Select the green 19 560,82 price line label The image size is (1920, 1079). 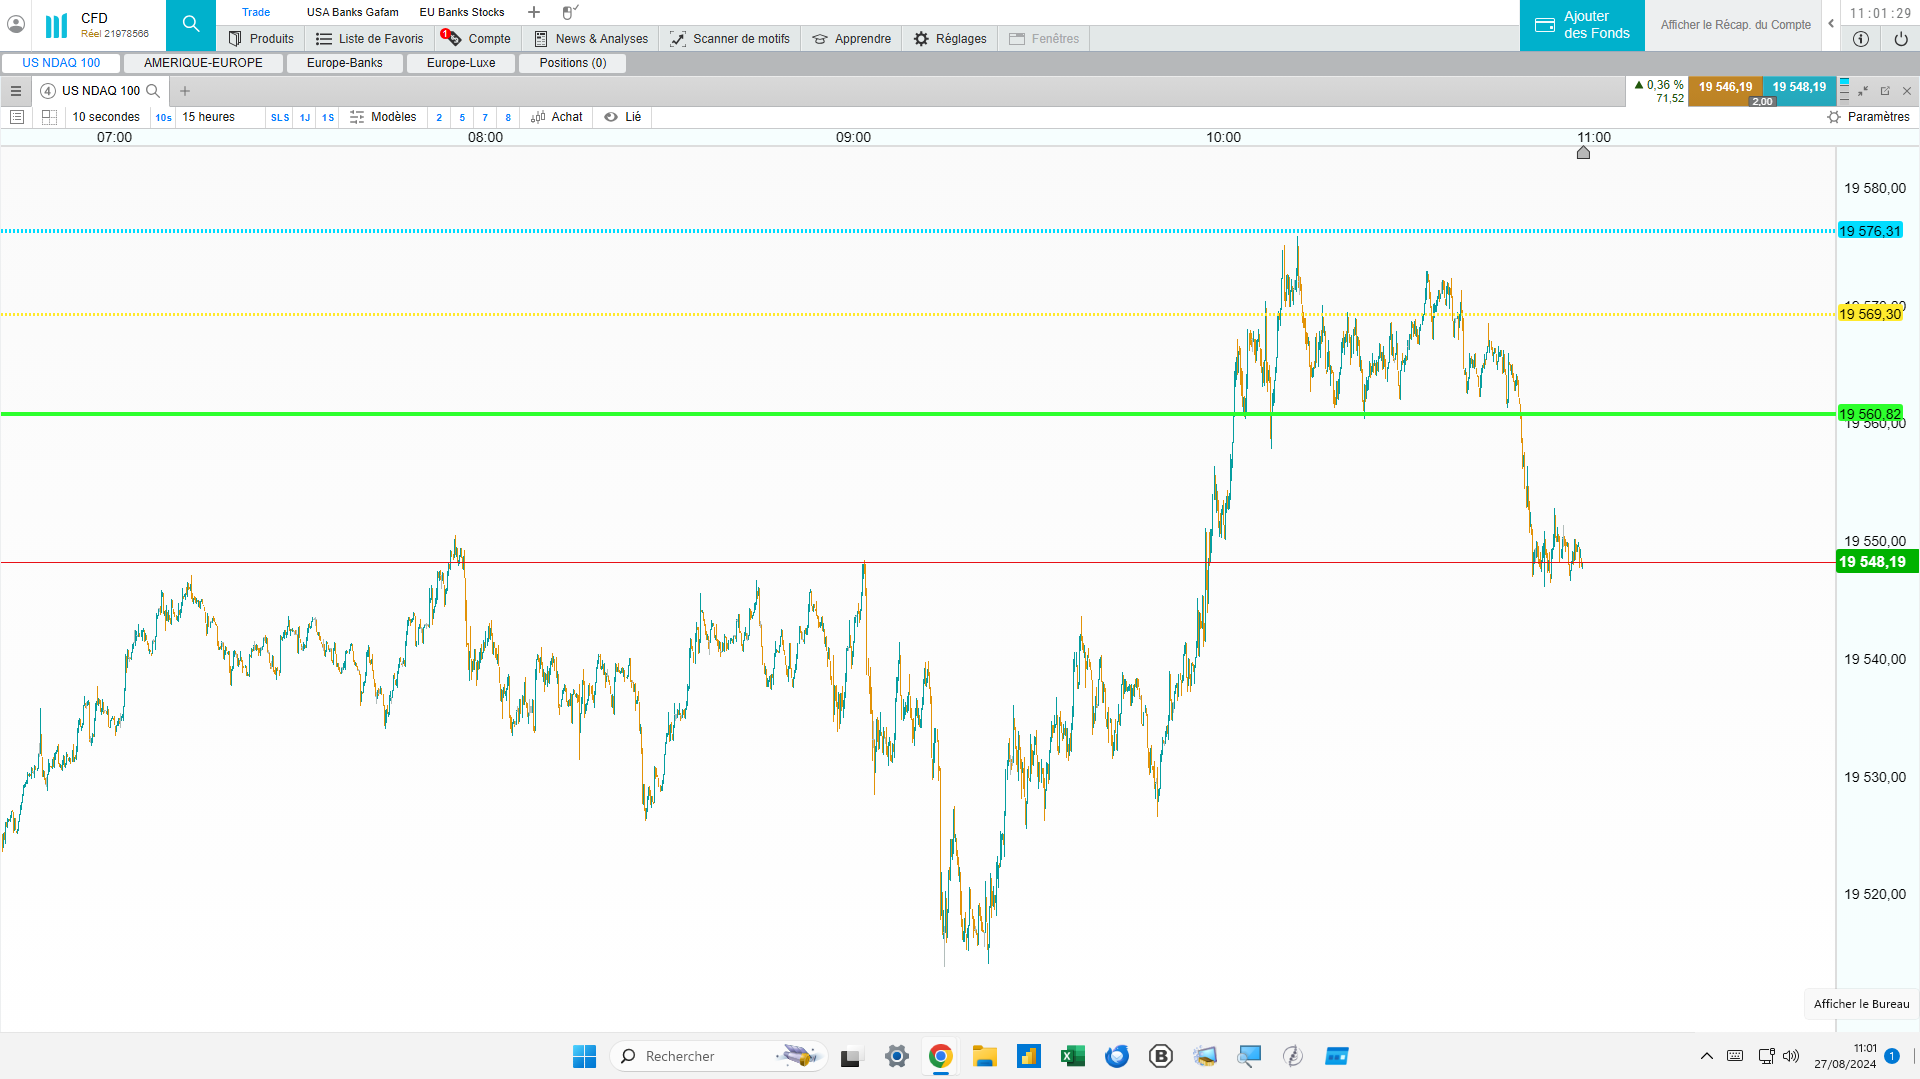(1870, 414)
